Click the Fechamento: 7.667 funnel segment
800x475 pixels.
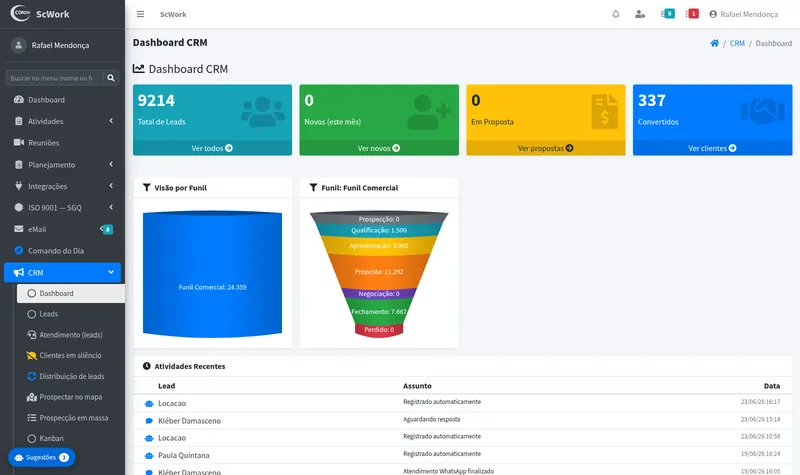(379, 311)
